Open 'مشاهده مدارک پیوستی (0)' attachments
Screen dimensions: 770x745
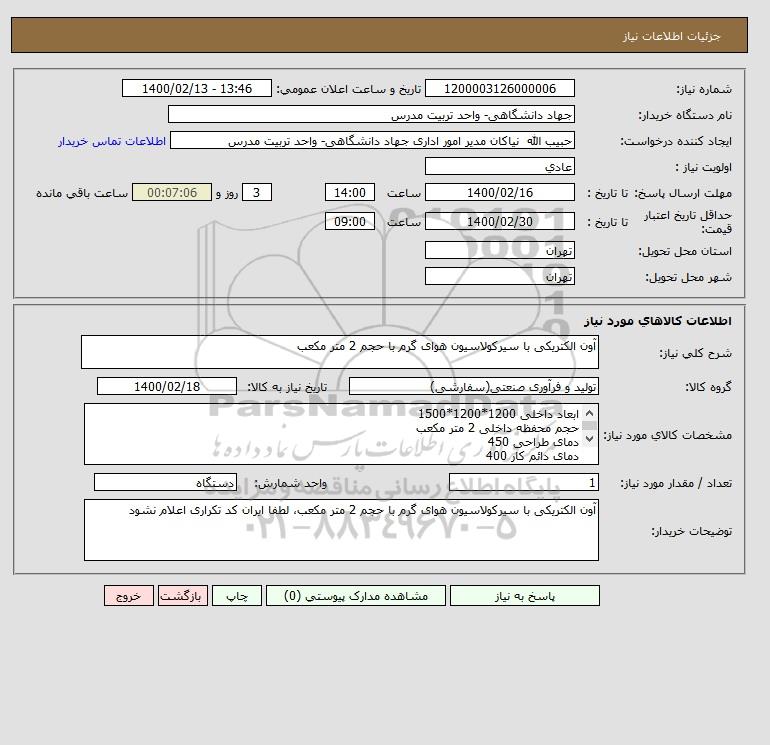pos(356,596)
